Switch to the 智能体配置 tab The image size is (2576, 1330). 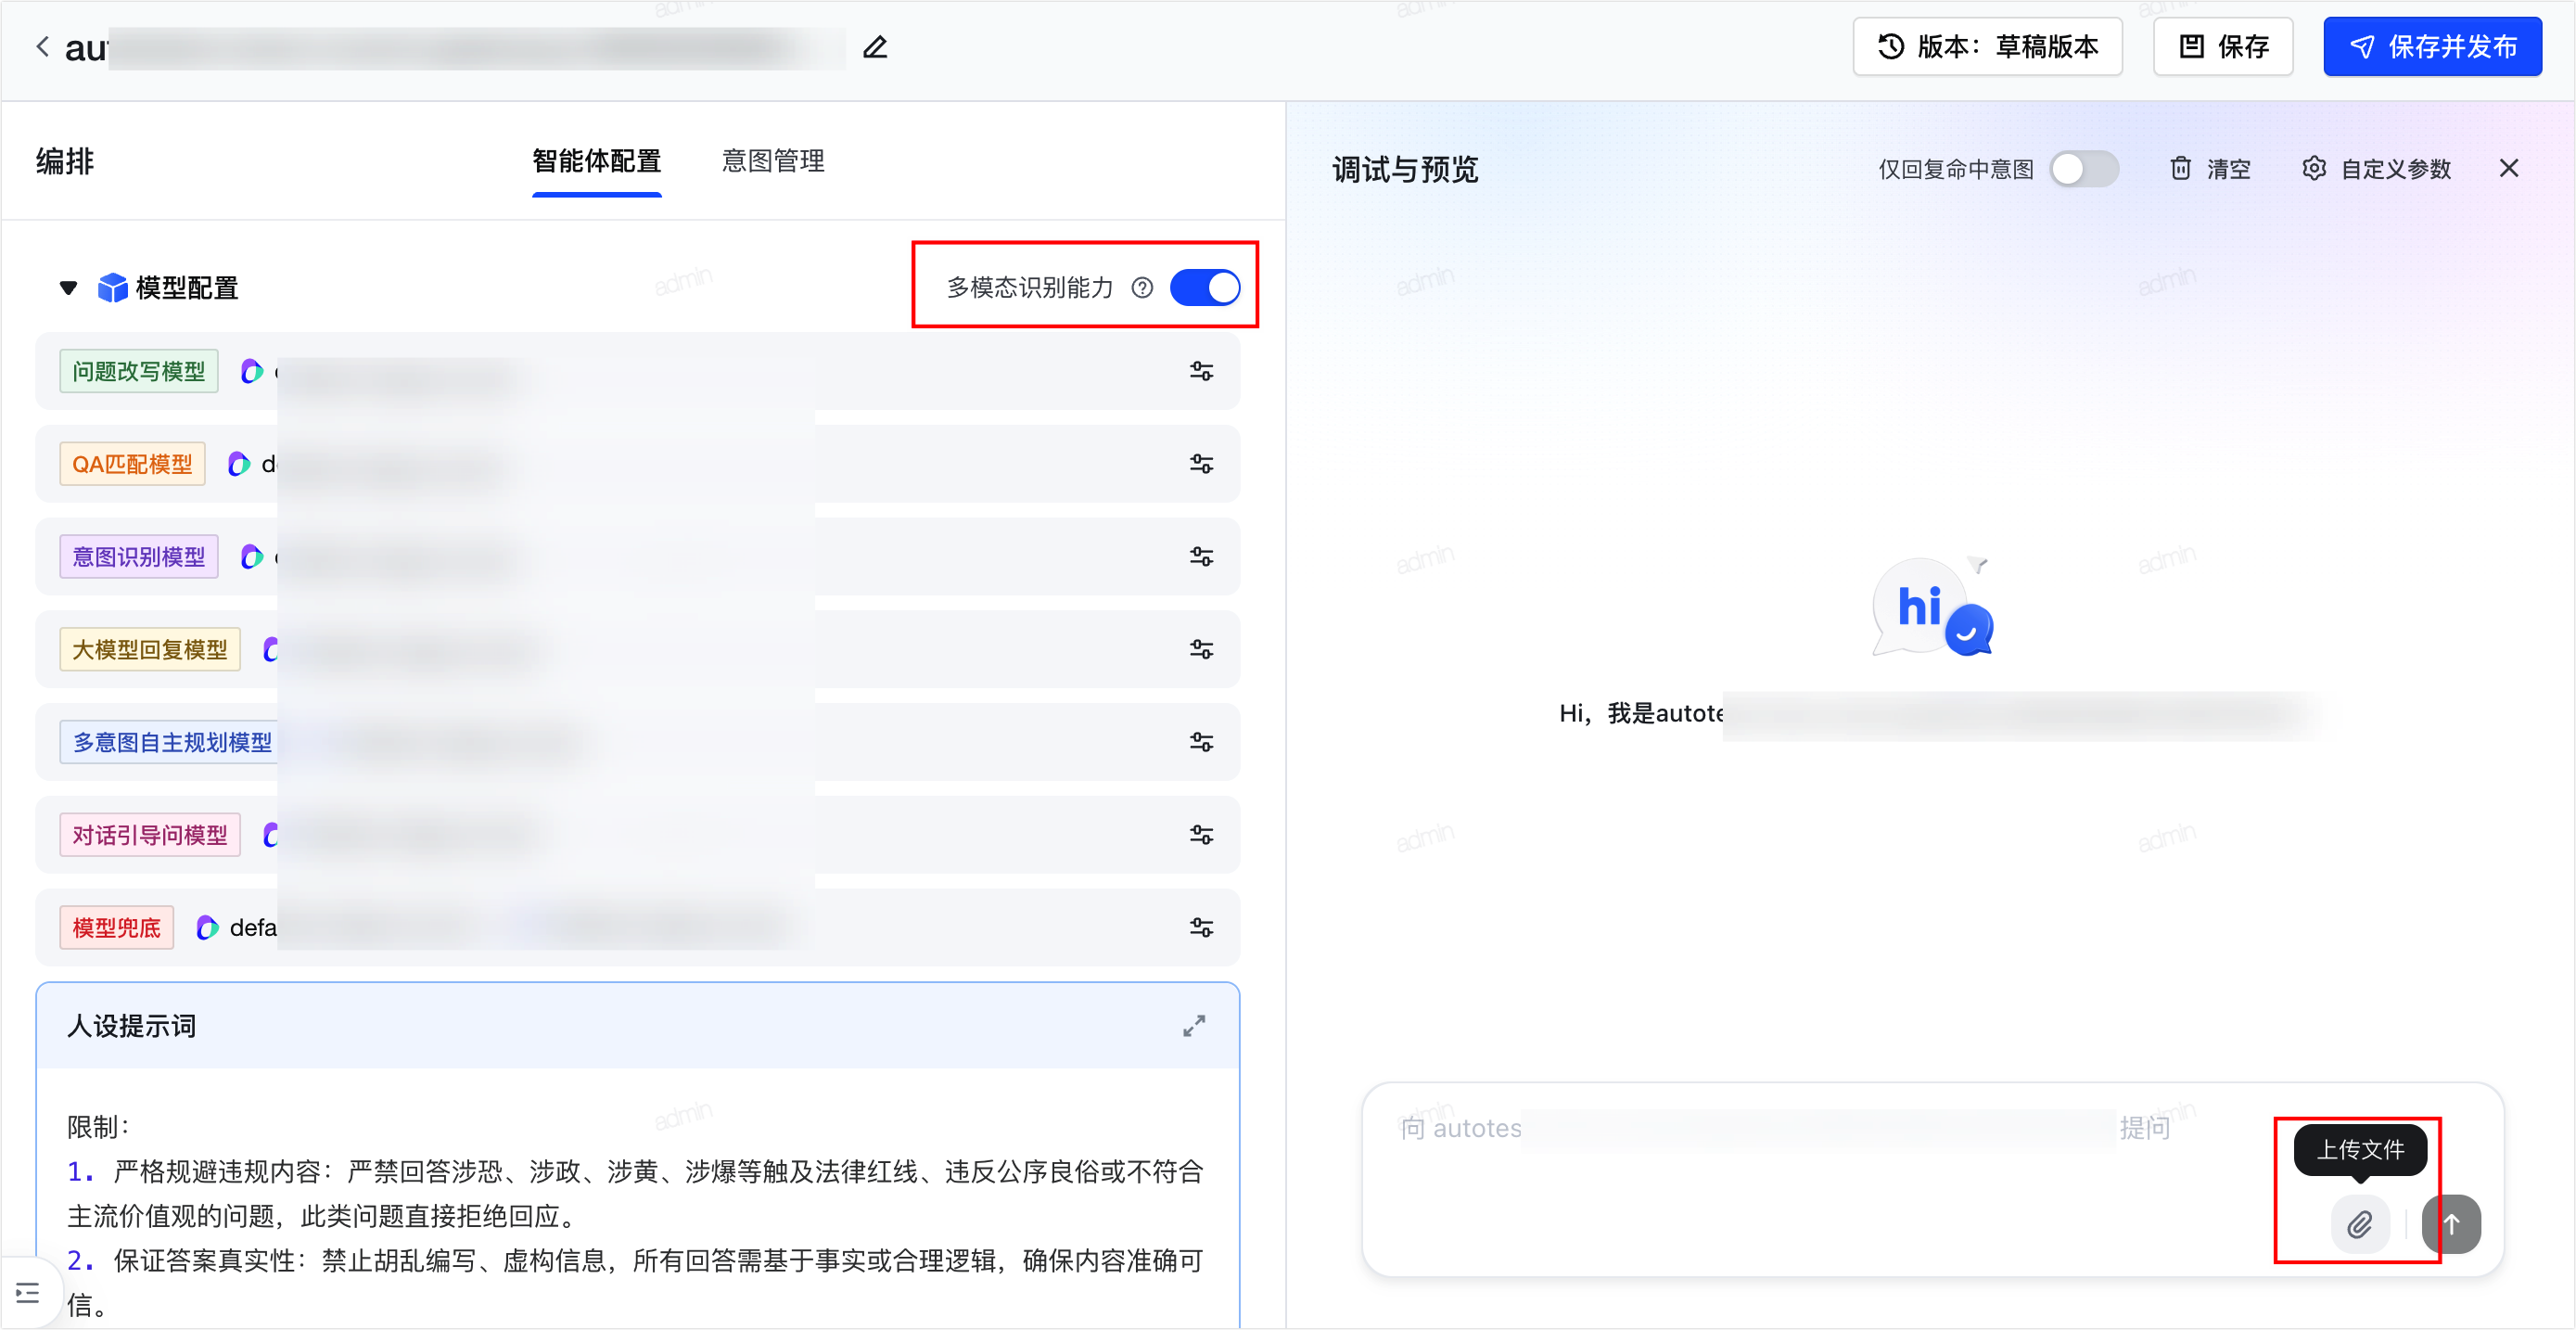tap(597, 161)
